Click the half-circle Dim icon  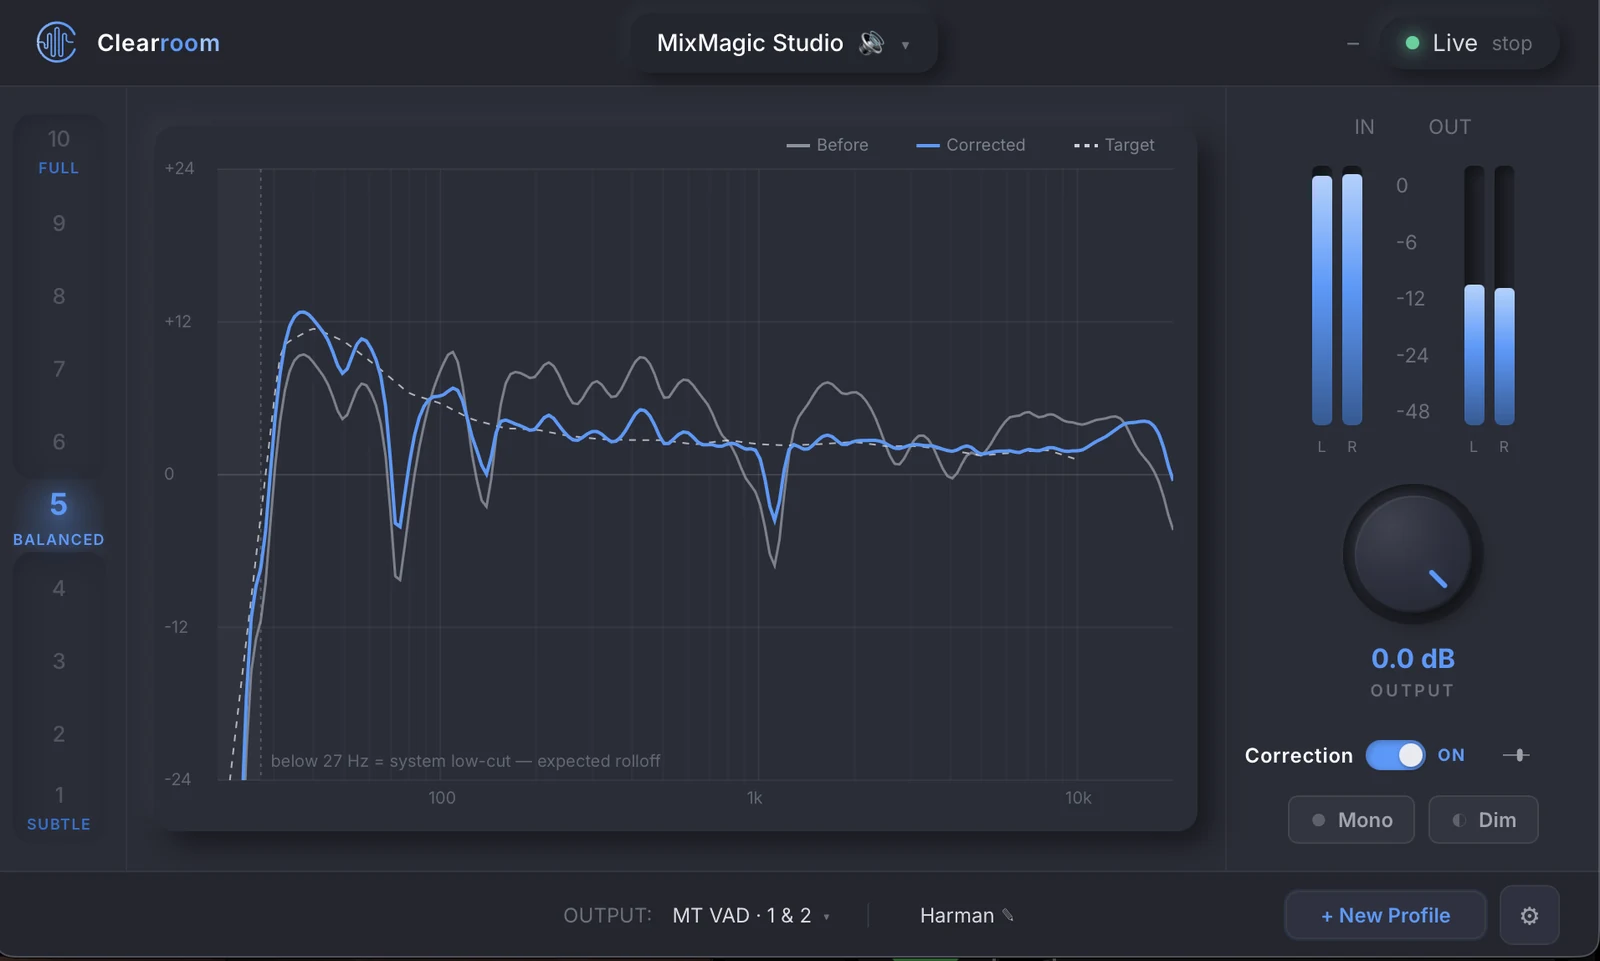(1459, 820)
